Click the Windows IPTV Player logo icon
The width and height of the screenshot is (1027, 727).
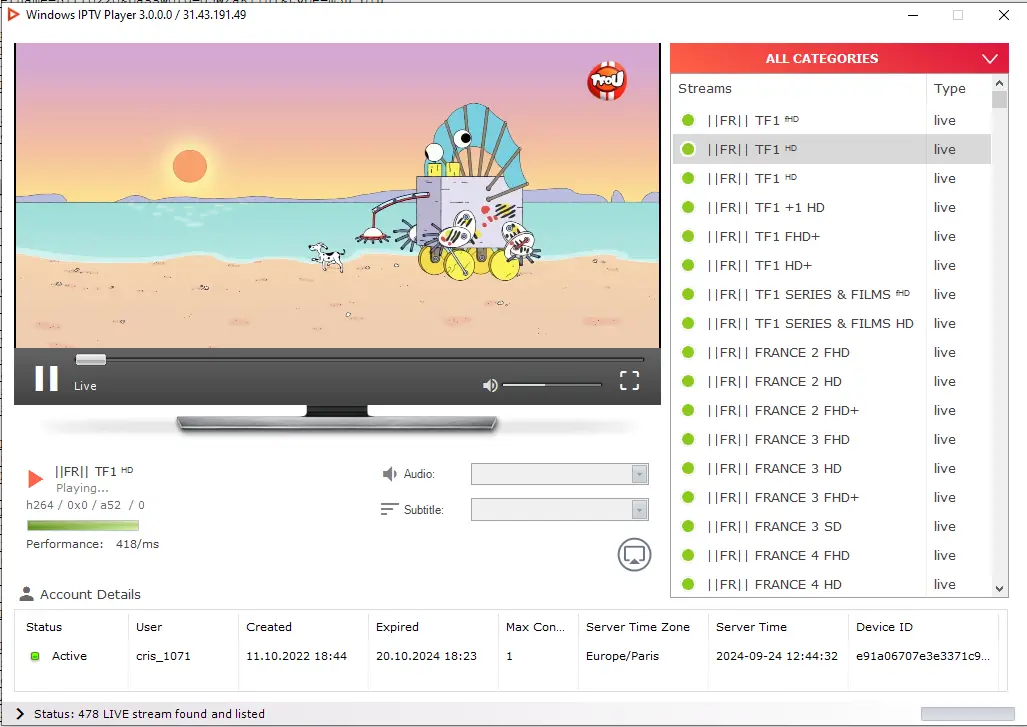click(x=13, y=14)
